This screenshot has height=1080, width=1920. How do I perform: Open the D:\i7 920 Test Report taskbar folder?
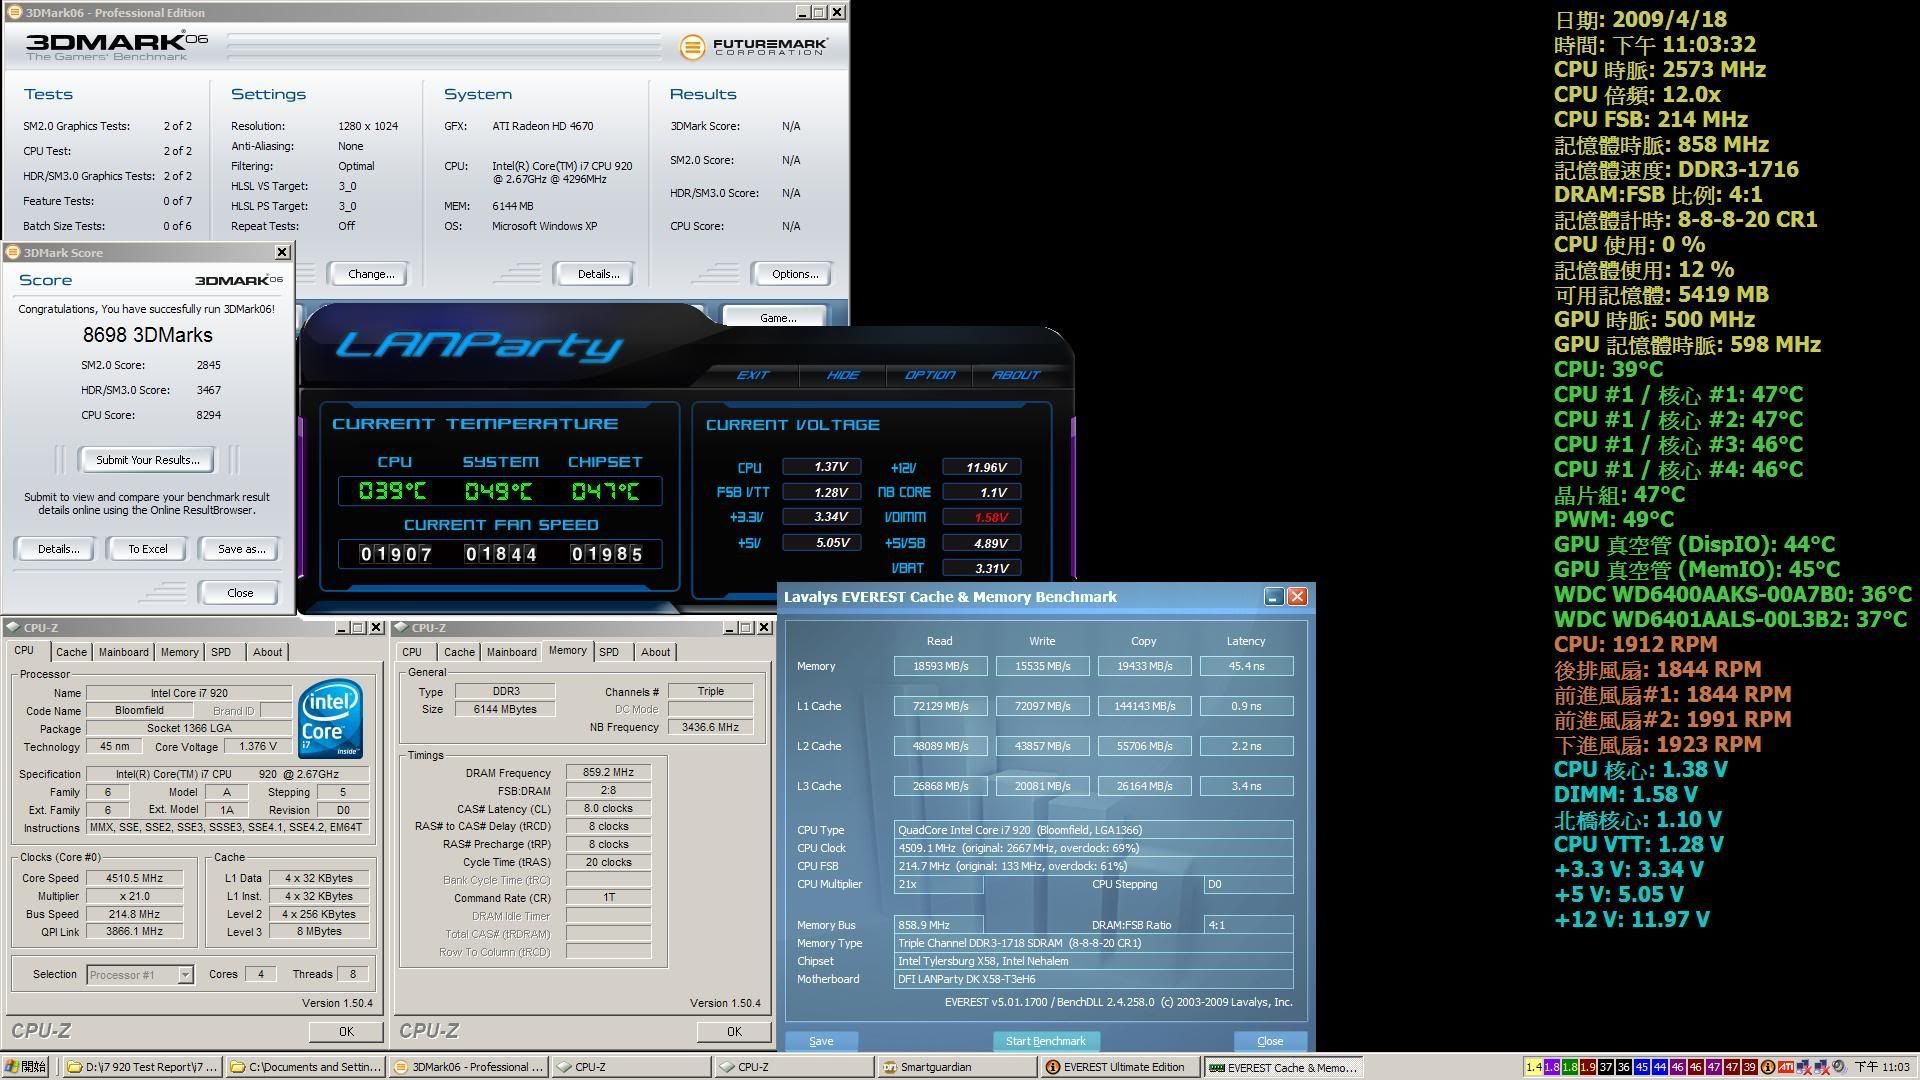coord(142,1067)
